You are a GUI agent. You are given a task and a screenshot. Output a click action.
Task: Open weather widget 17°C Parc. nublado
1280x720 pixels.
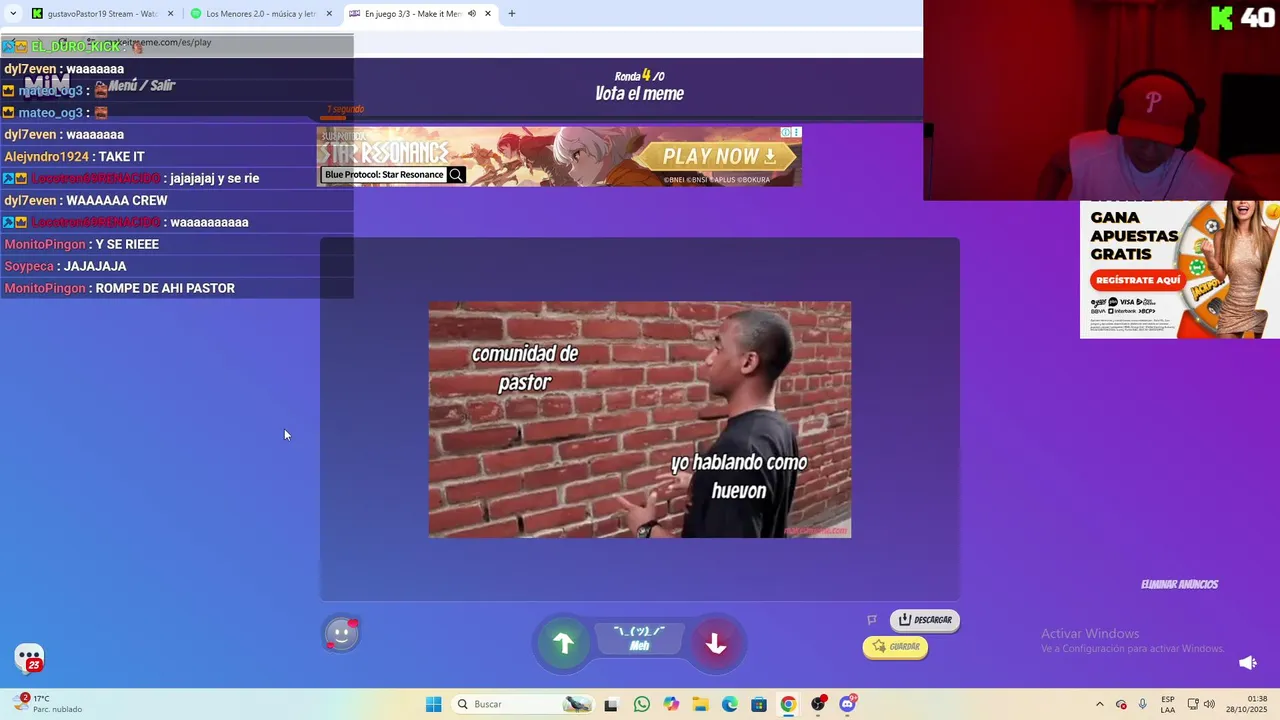tap(48, 704)
